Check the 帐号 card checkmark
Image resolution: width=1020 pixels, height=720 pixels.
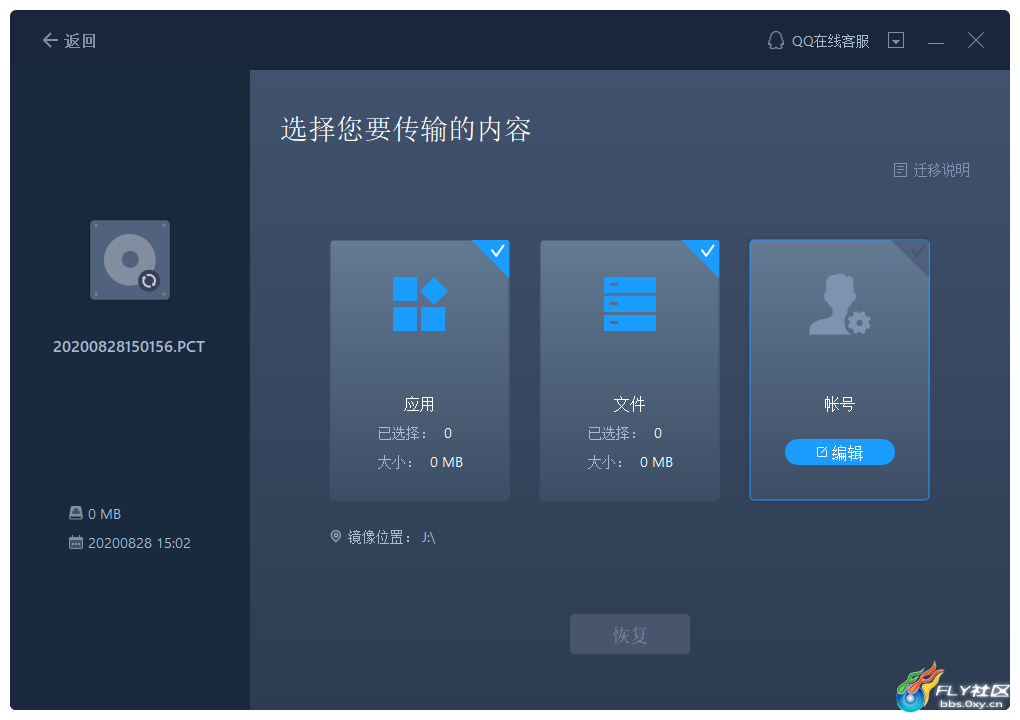917,251
